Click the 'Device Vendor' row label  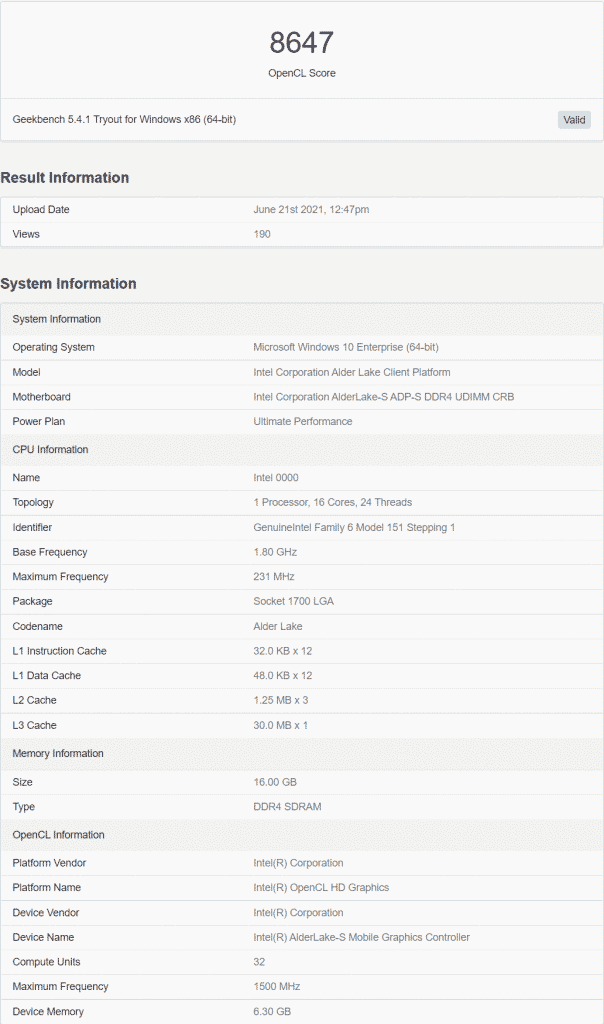click(x=46, y=913)
